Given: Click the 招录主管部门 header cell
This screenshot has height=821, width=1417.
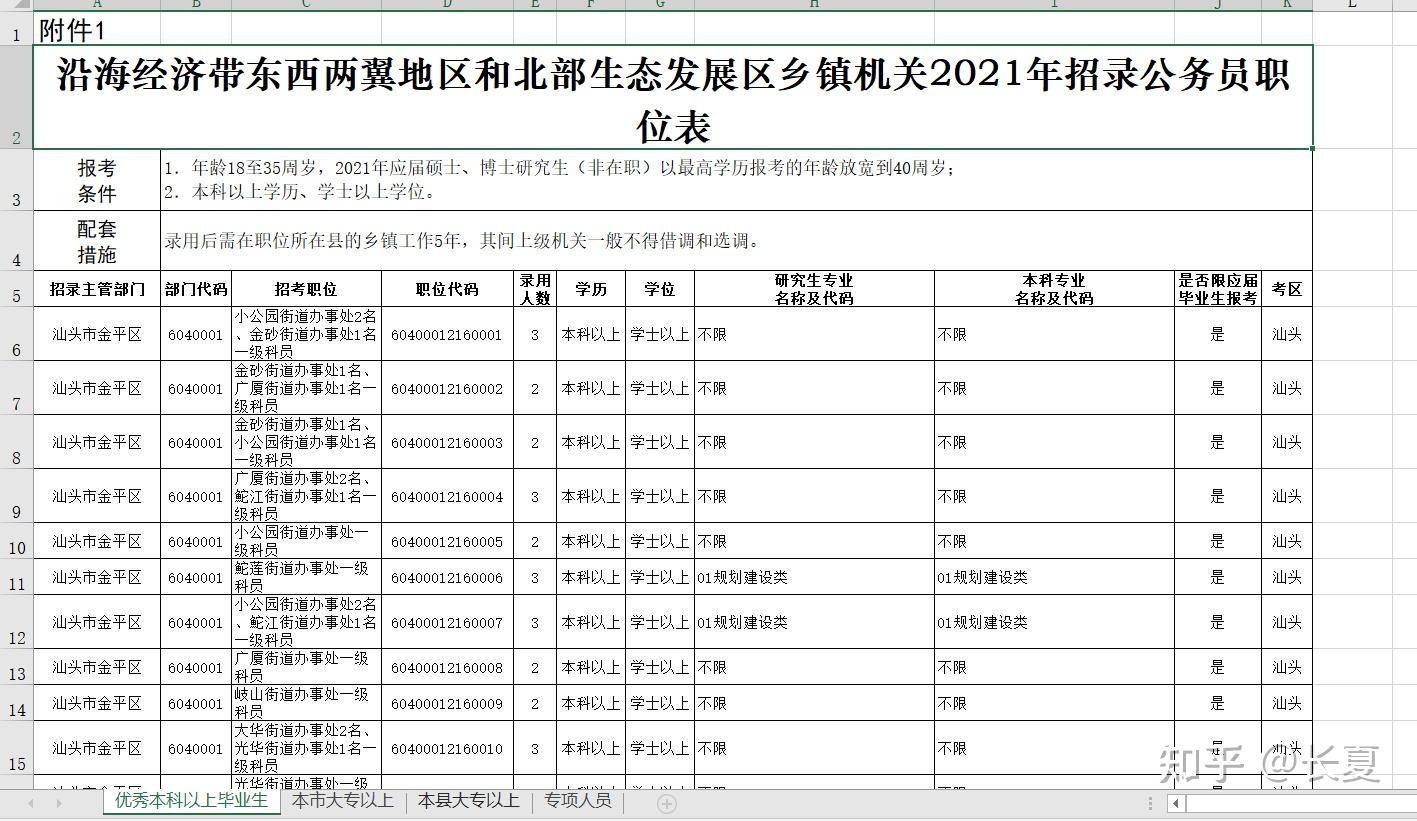Looking at the screenshot, I should click(x=97, y=289).
